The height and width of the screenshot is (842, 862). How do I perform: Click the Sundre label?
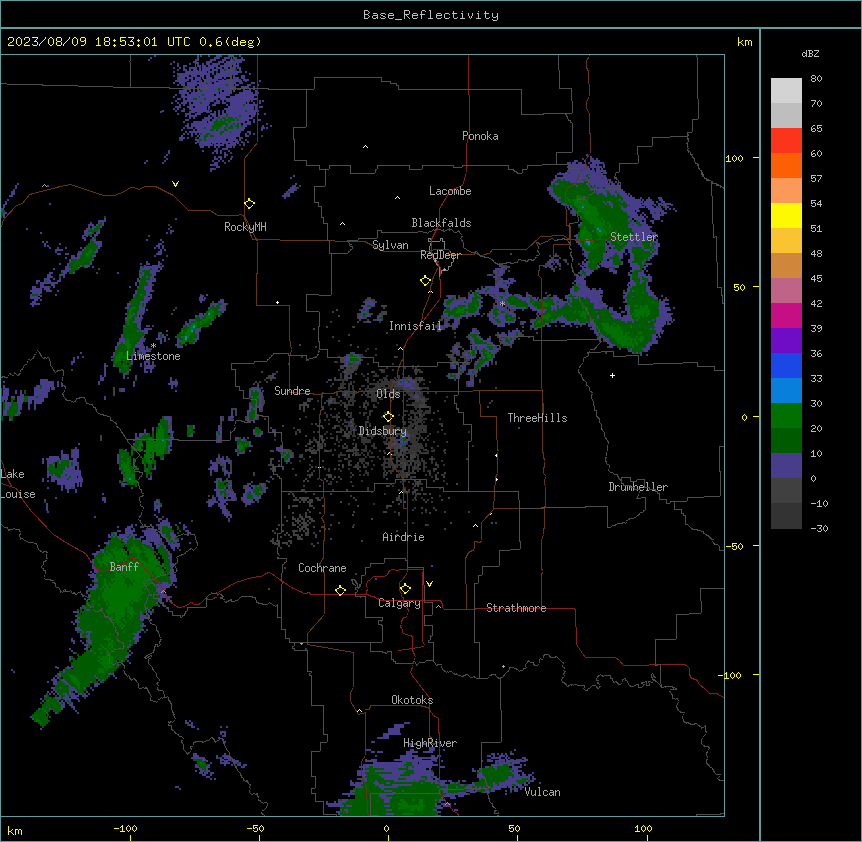pyautogui.click(x=292, y=391)
